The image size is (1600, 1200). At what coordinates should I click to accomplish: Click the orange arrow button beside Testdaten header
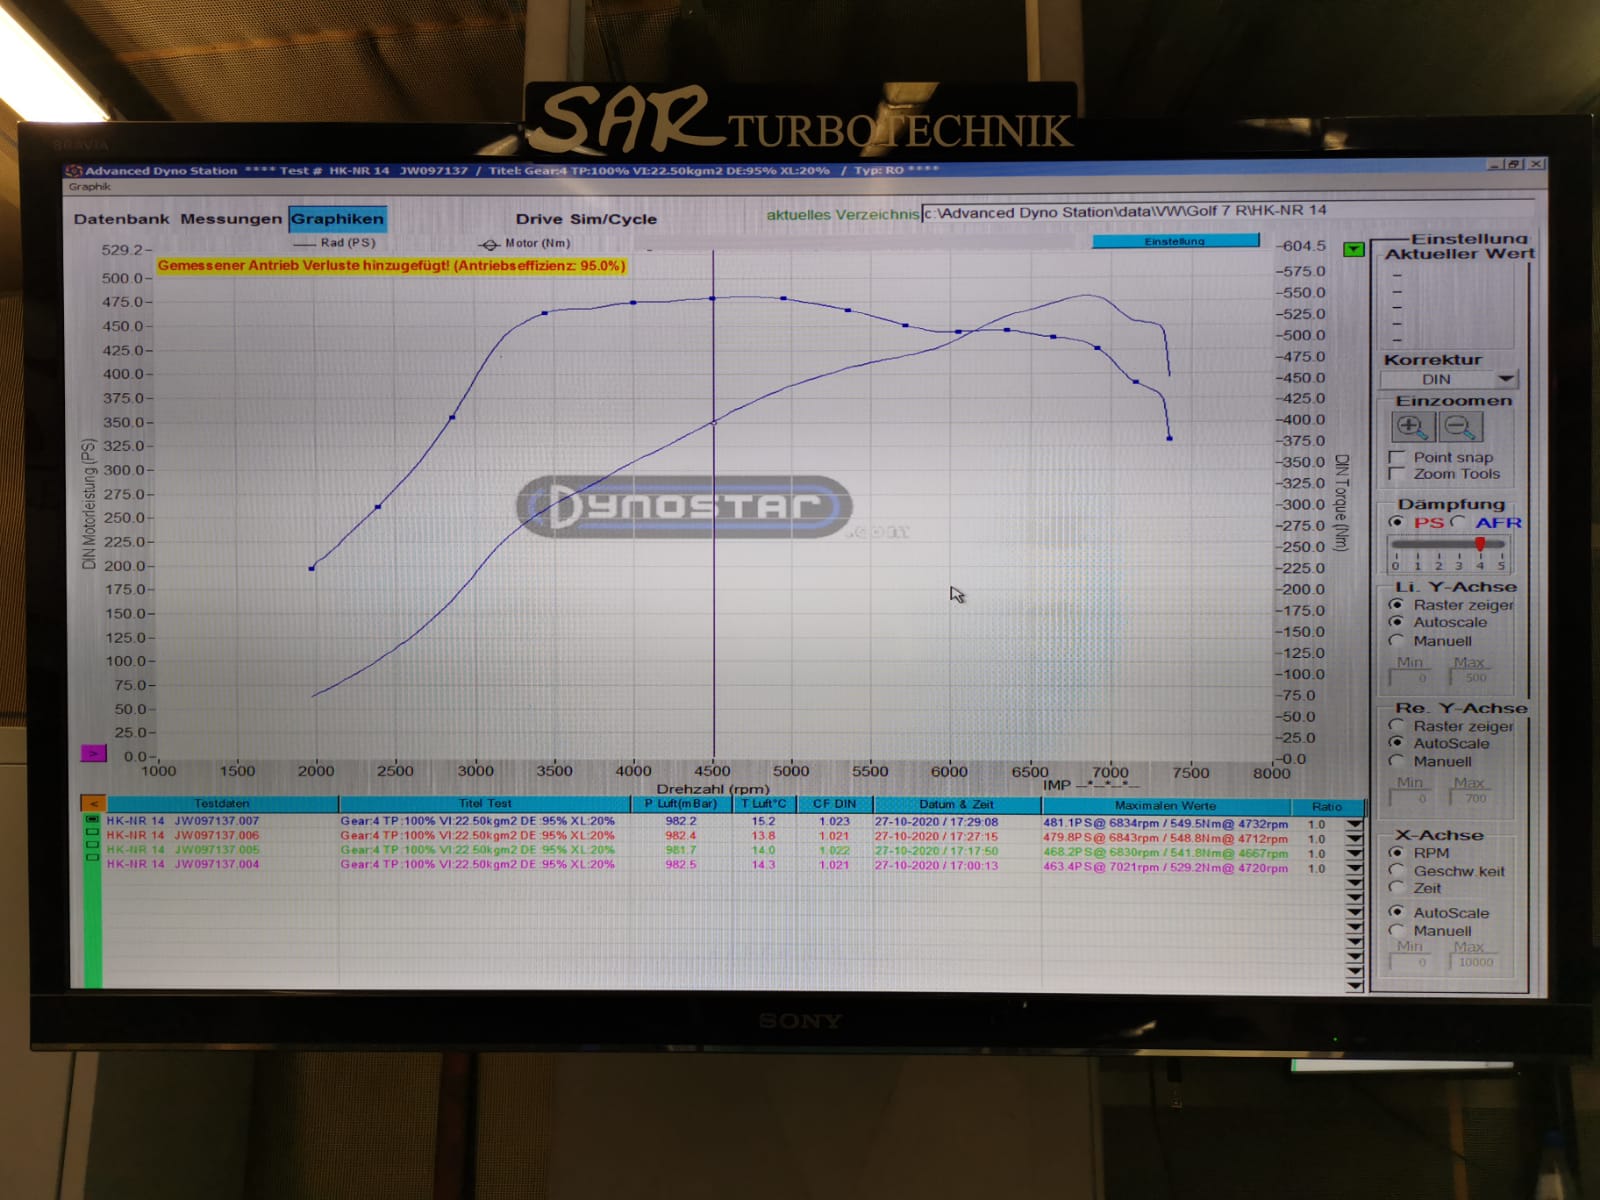tap(92, 803)
